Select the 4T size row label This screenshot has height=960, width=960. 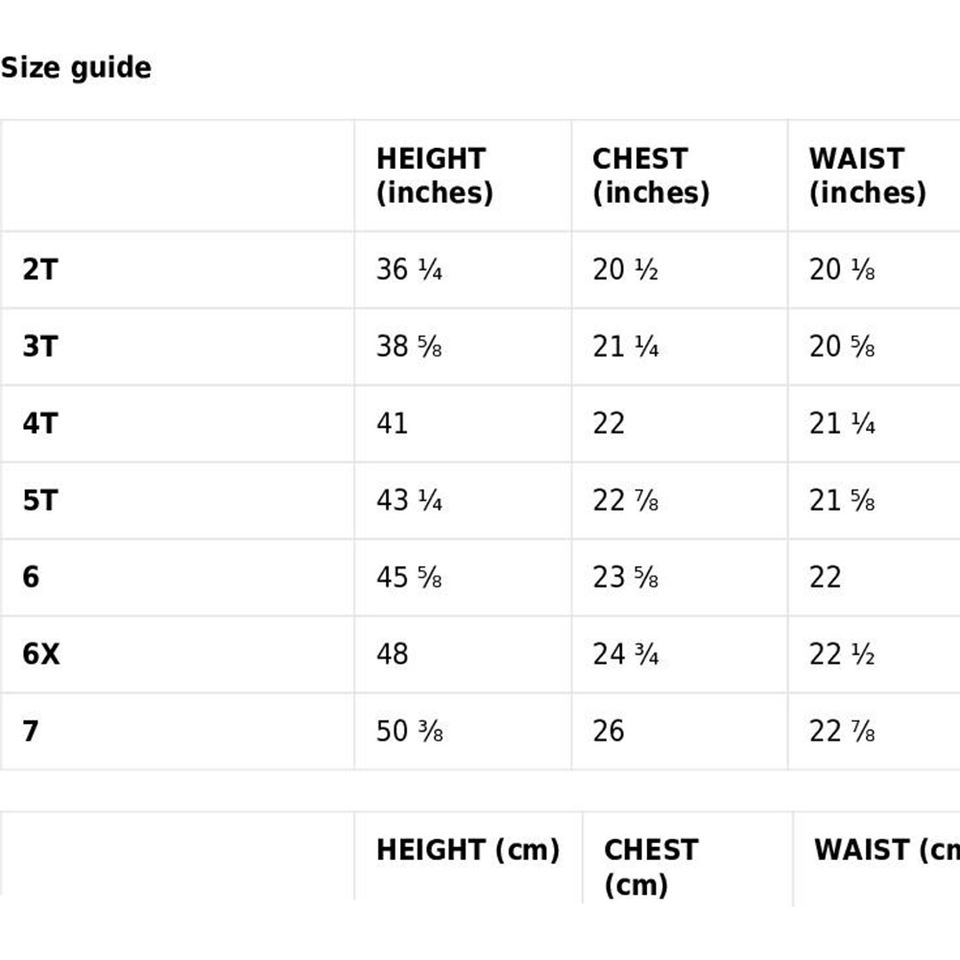[40, 424]
